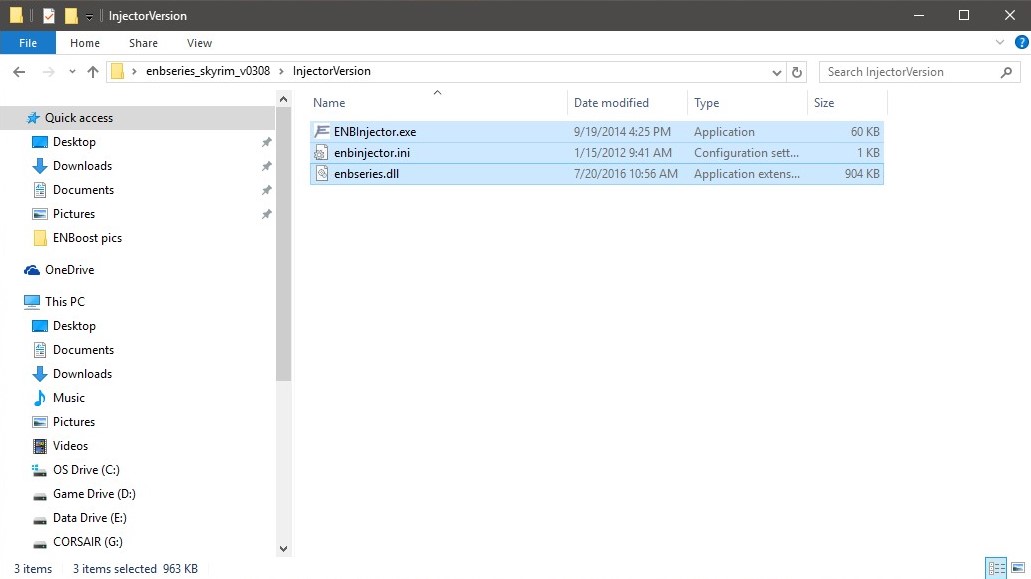Expand chevron before InjectorVersion breadcrumb
The height and width of the screenshot is (579, 1031).
281,71
